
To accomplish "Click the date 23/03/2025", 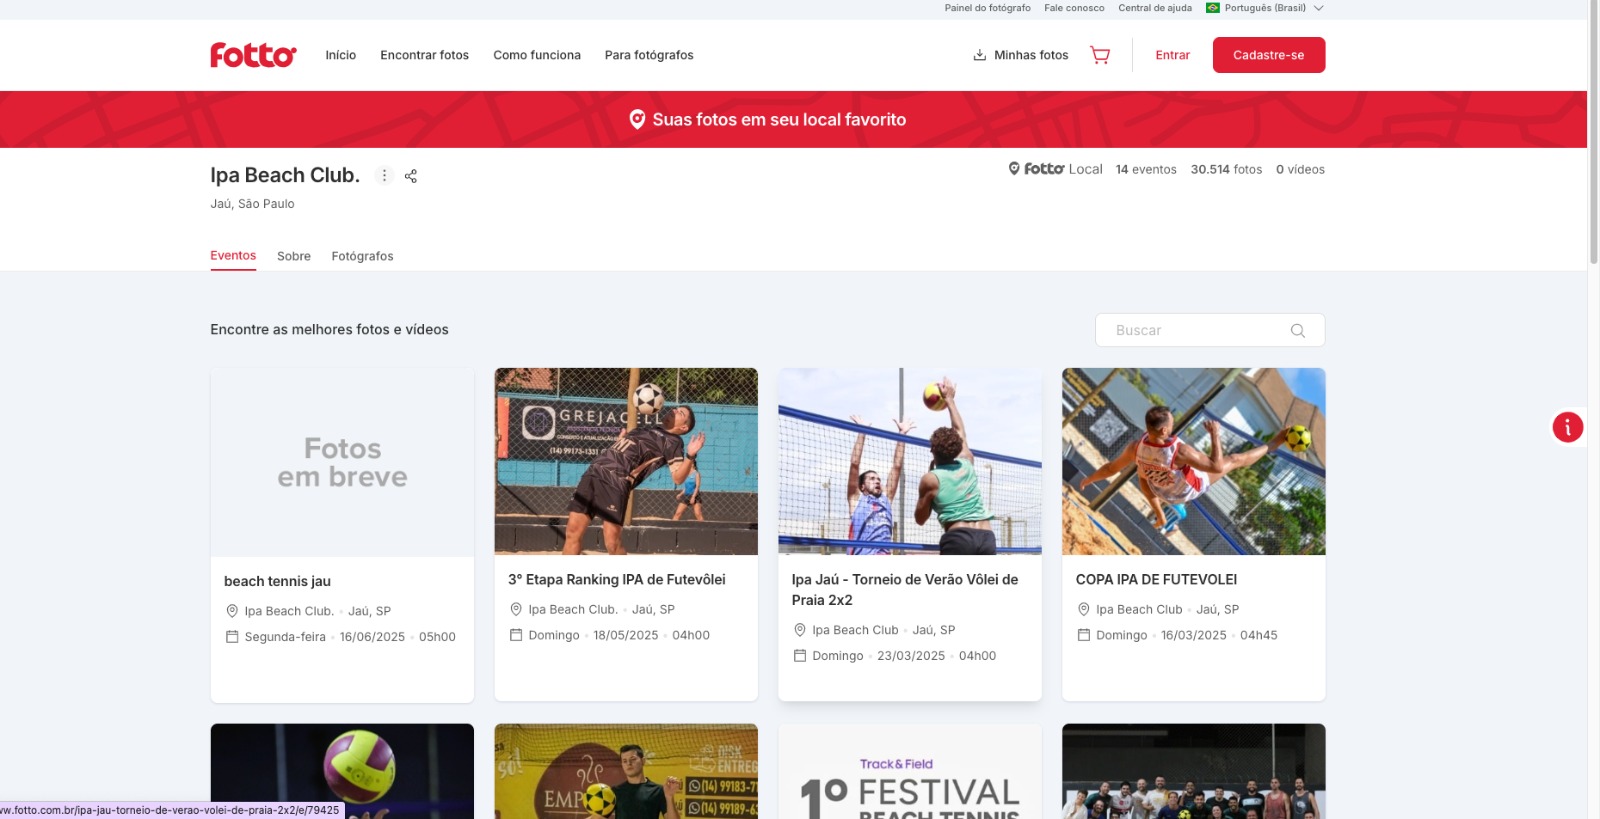I will pos(911,656).
